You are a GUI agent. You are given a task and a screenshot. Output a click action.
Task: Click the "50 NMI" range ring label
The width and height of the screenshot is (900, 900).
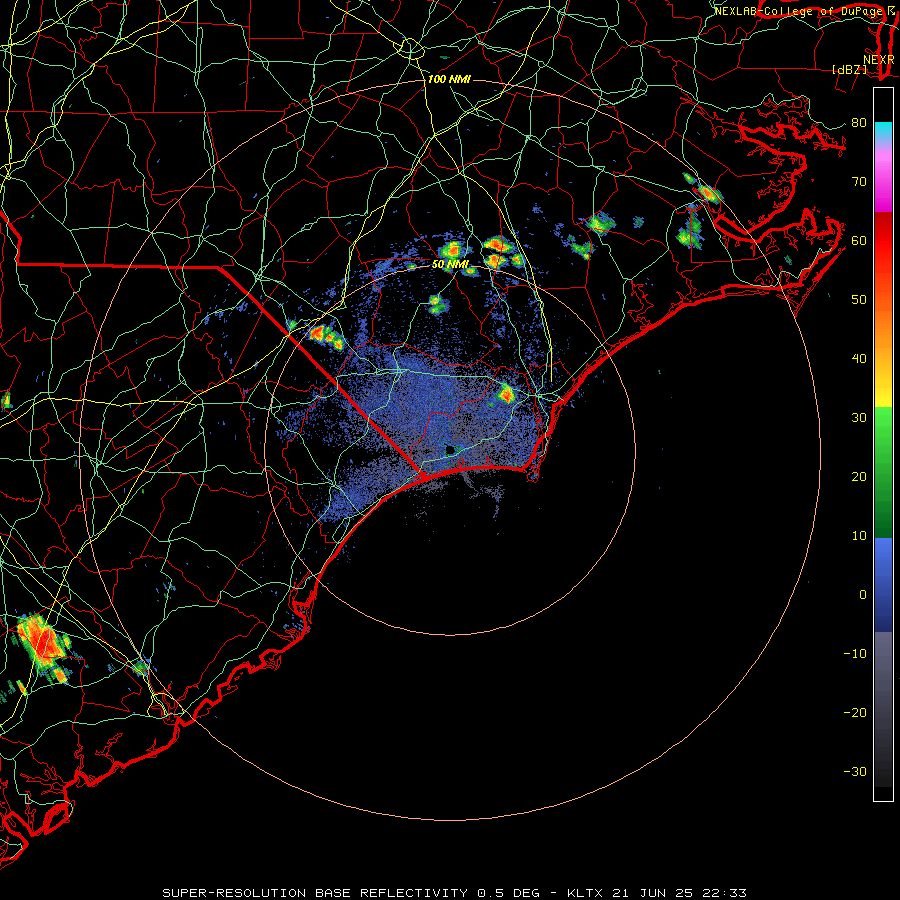click(451, 264)
